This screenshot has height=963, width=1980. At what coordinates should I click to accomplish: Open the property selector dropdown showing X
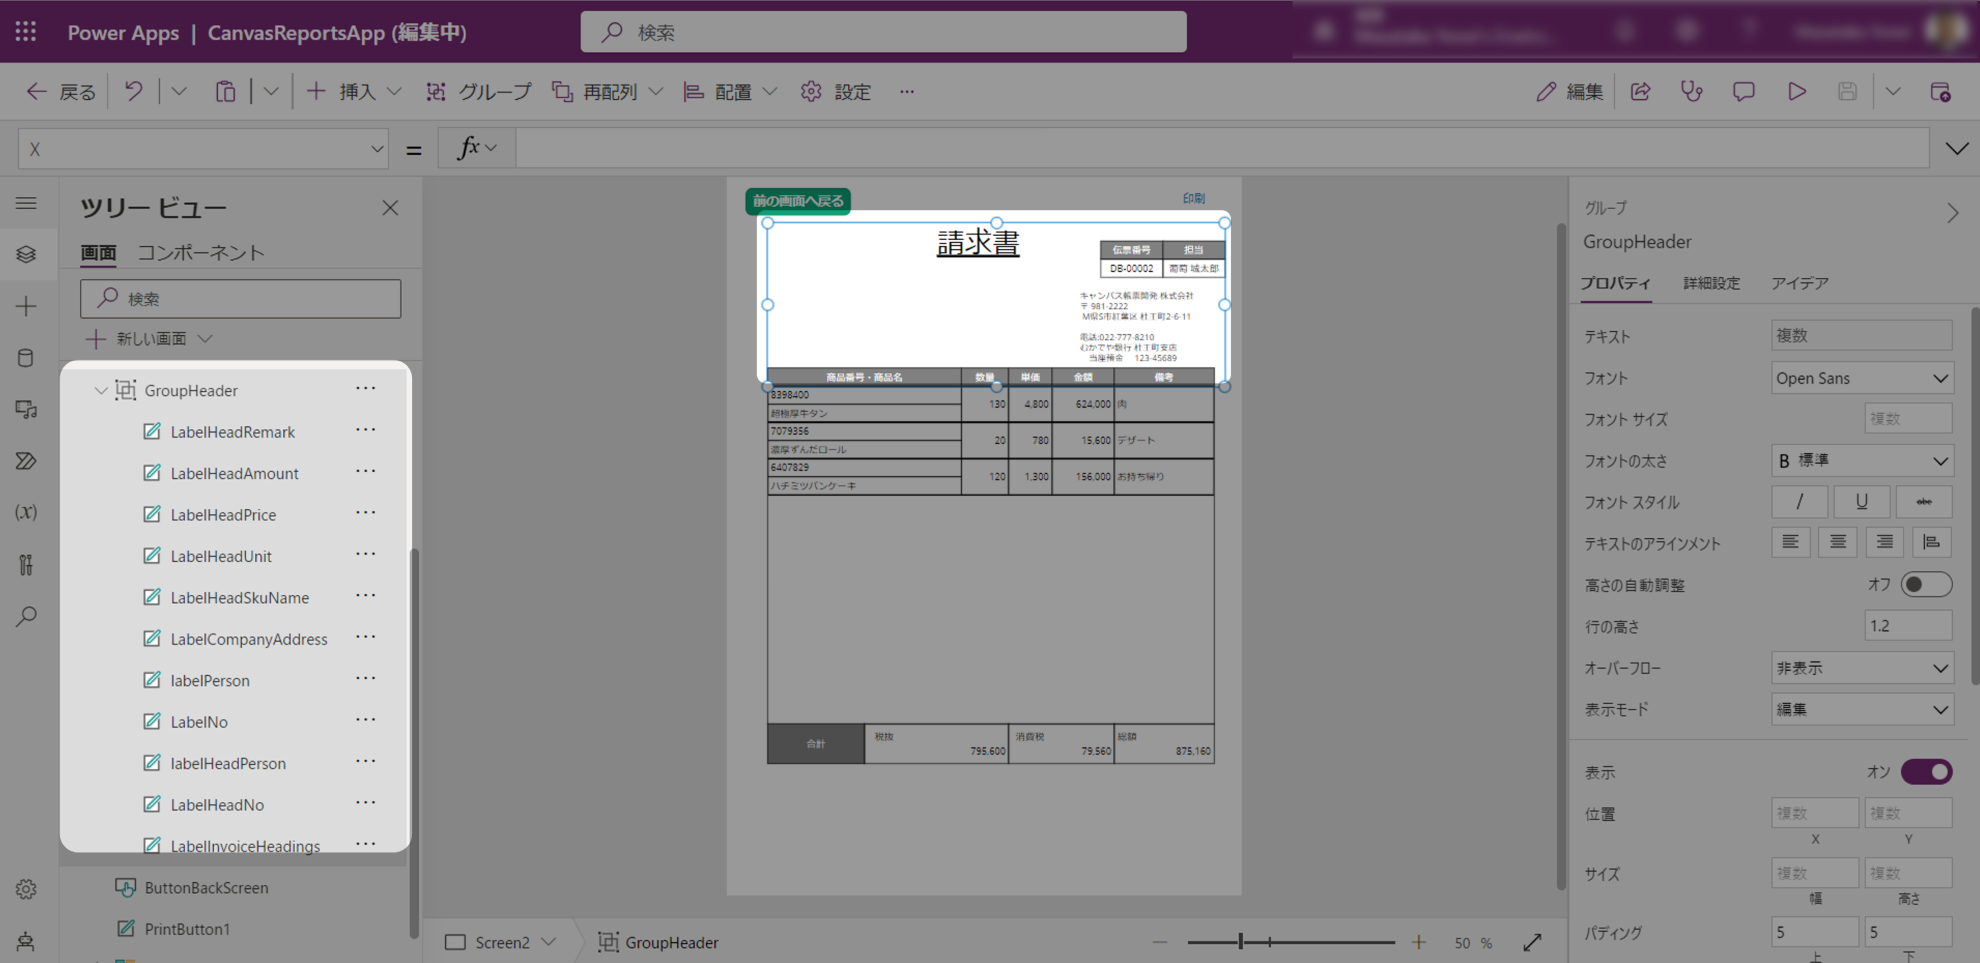pos(204,149)
